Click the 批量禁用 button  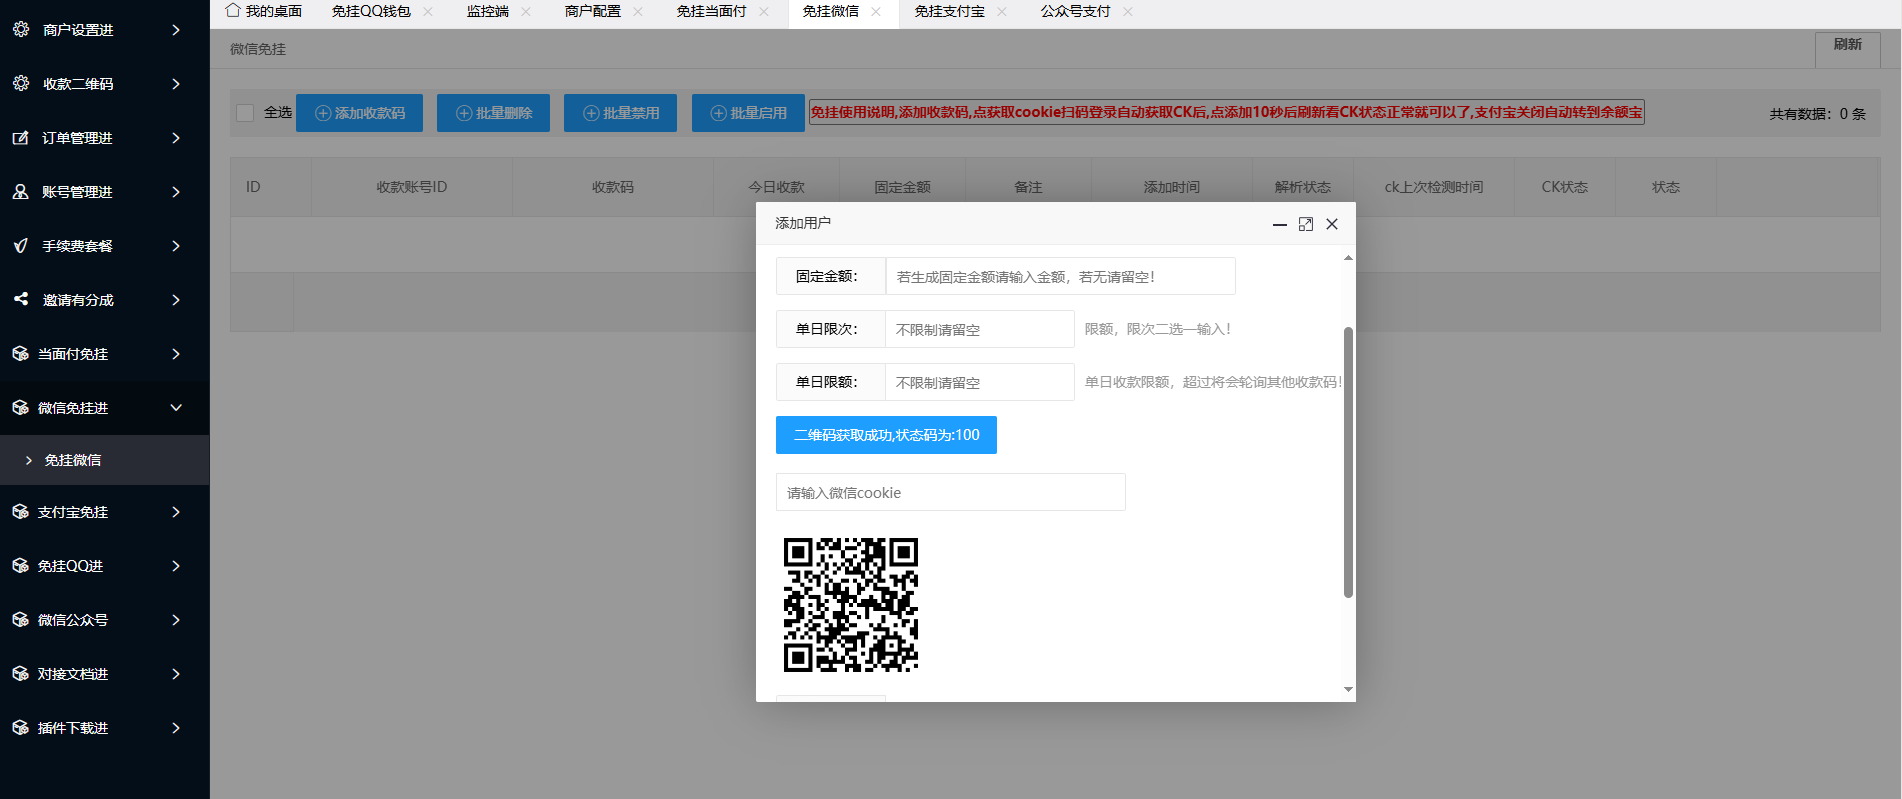tap(620, 113)
